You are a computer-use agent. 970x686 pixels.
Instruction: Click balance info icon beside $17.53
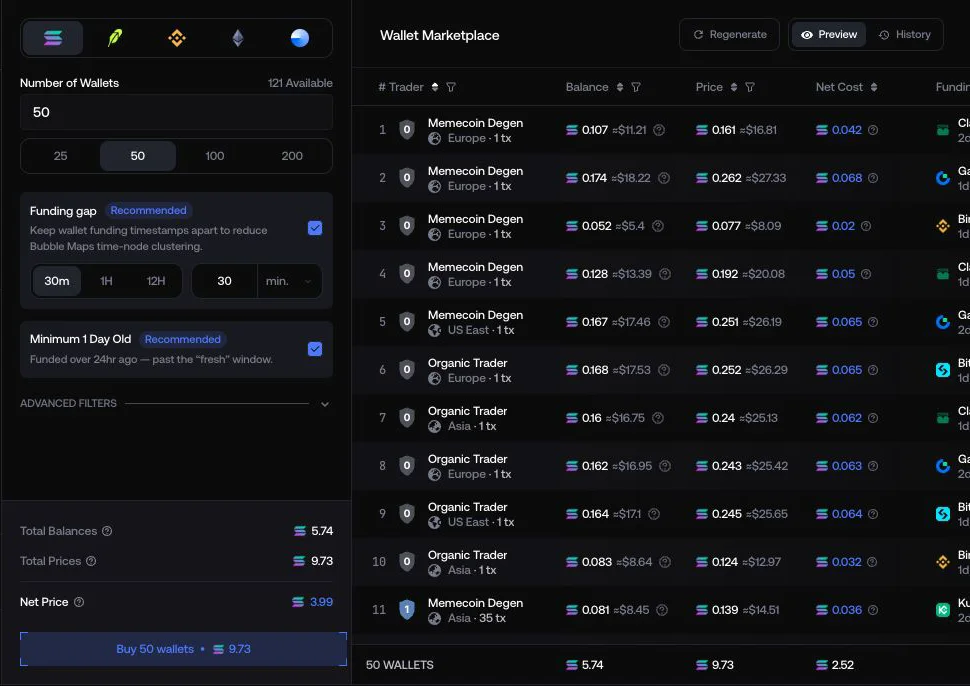(x=664, y=370)
